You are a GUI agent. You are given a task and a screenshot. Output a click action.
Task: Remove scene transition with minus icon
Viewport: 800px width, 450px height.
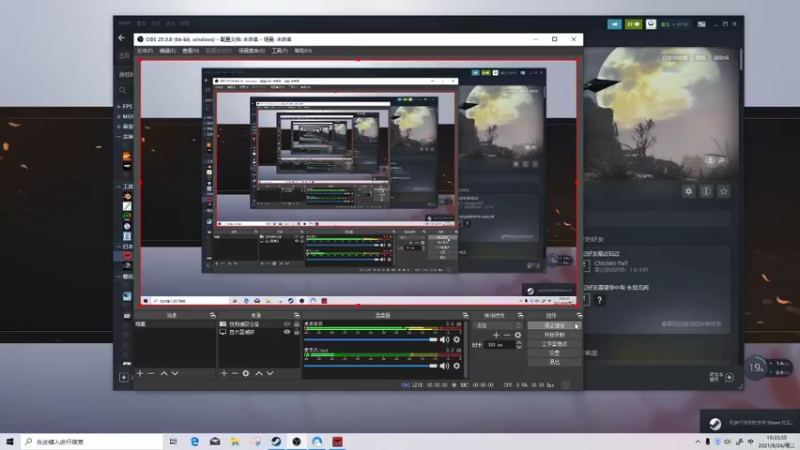pyautogui.click(x=507, y=335)
